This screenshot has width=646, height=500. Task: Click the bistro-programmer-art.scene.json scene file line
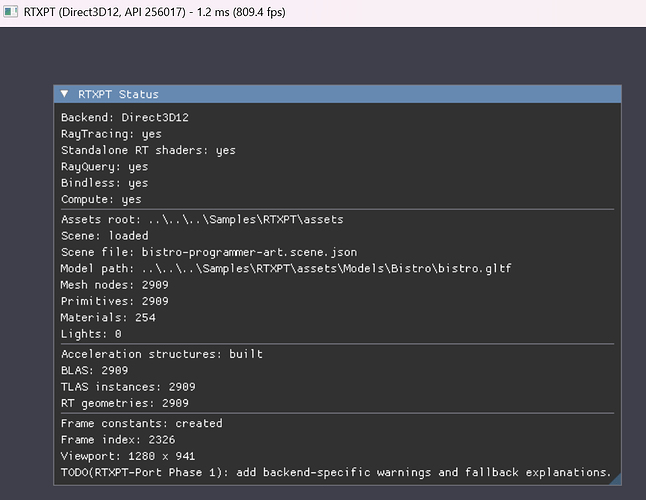[x=209, y=252]
